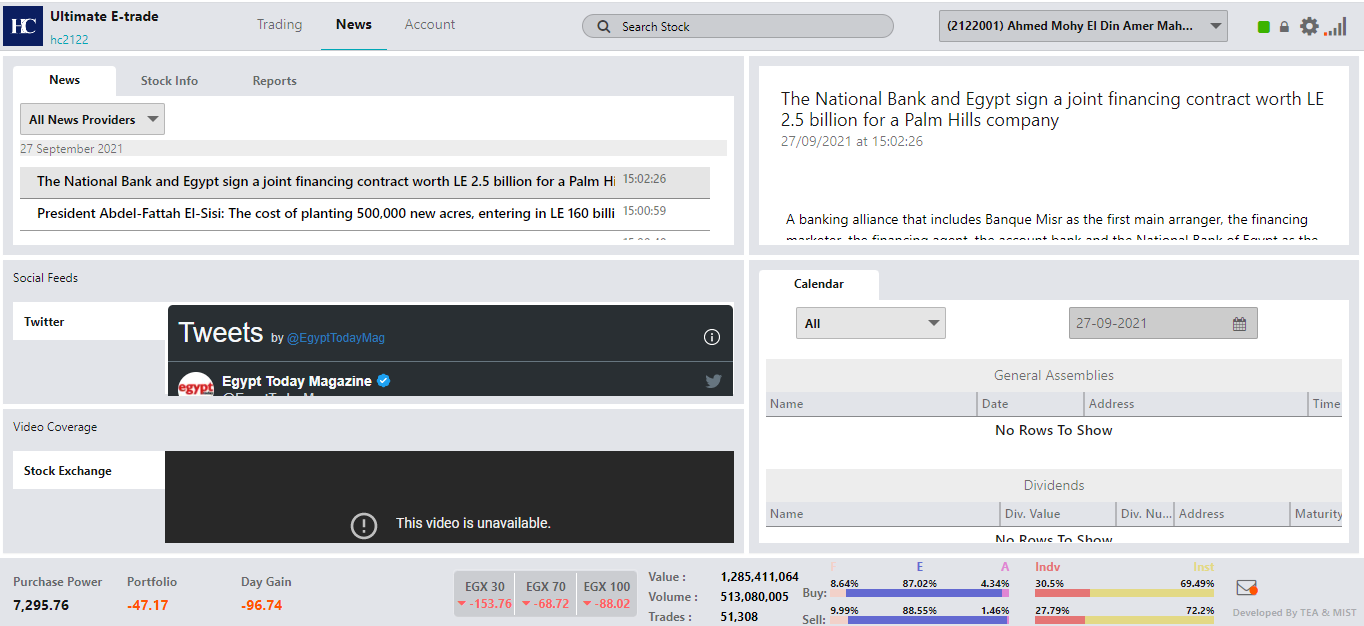1364x626 pixels.
Task: Click the verified badge beside Egypt Today Magazine
Action: [x=383, y=381]
